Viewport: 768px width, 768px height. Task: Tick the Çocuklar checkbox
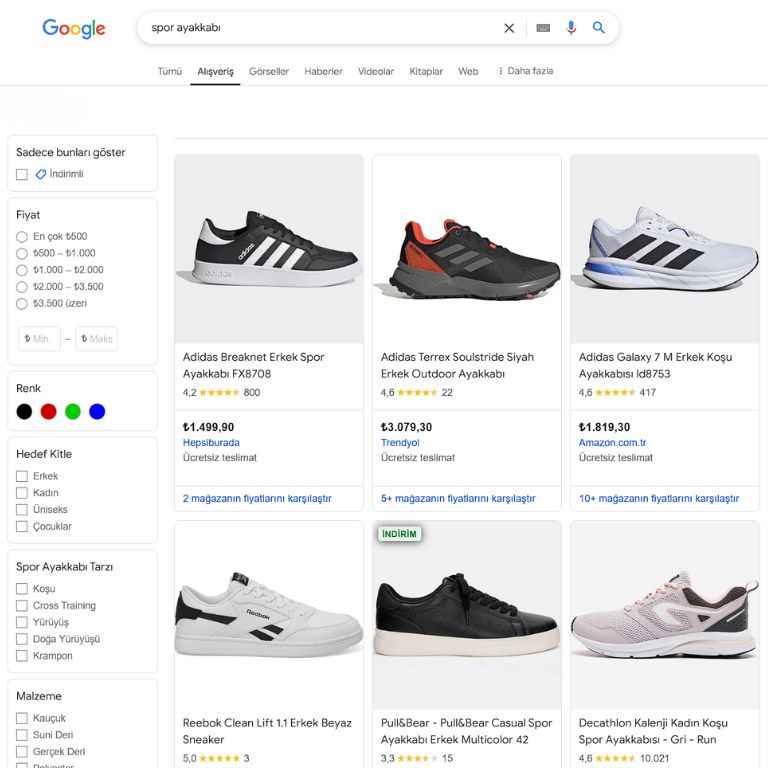pos(22,526)
